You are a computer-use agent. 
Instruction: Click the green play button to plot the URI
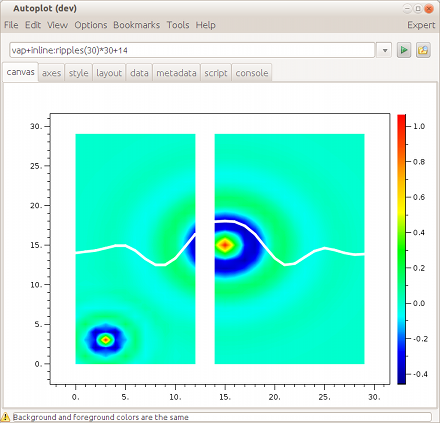pos(404,50)
